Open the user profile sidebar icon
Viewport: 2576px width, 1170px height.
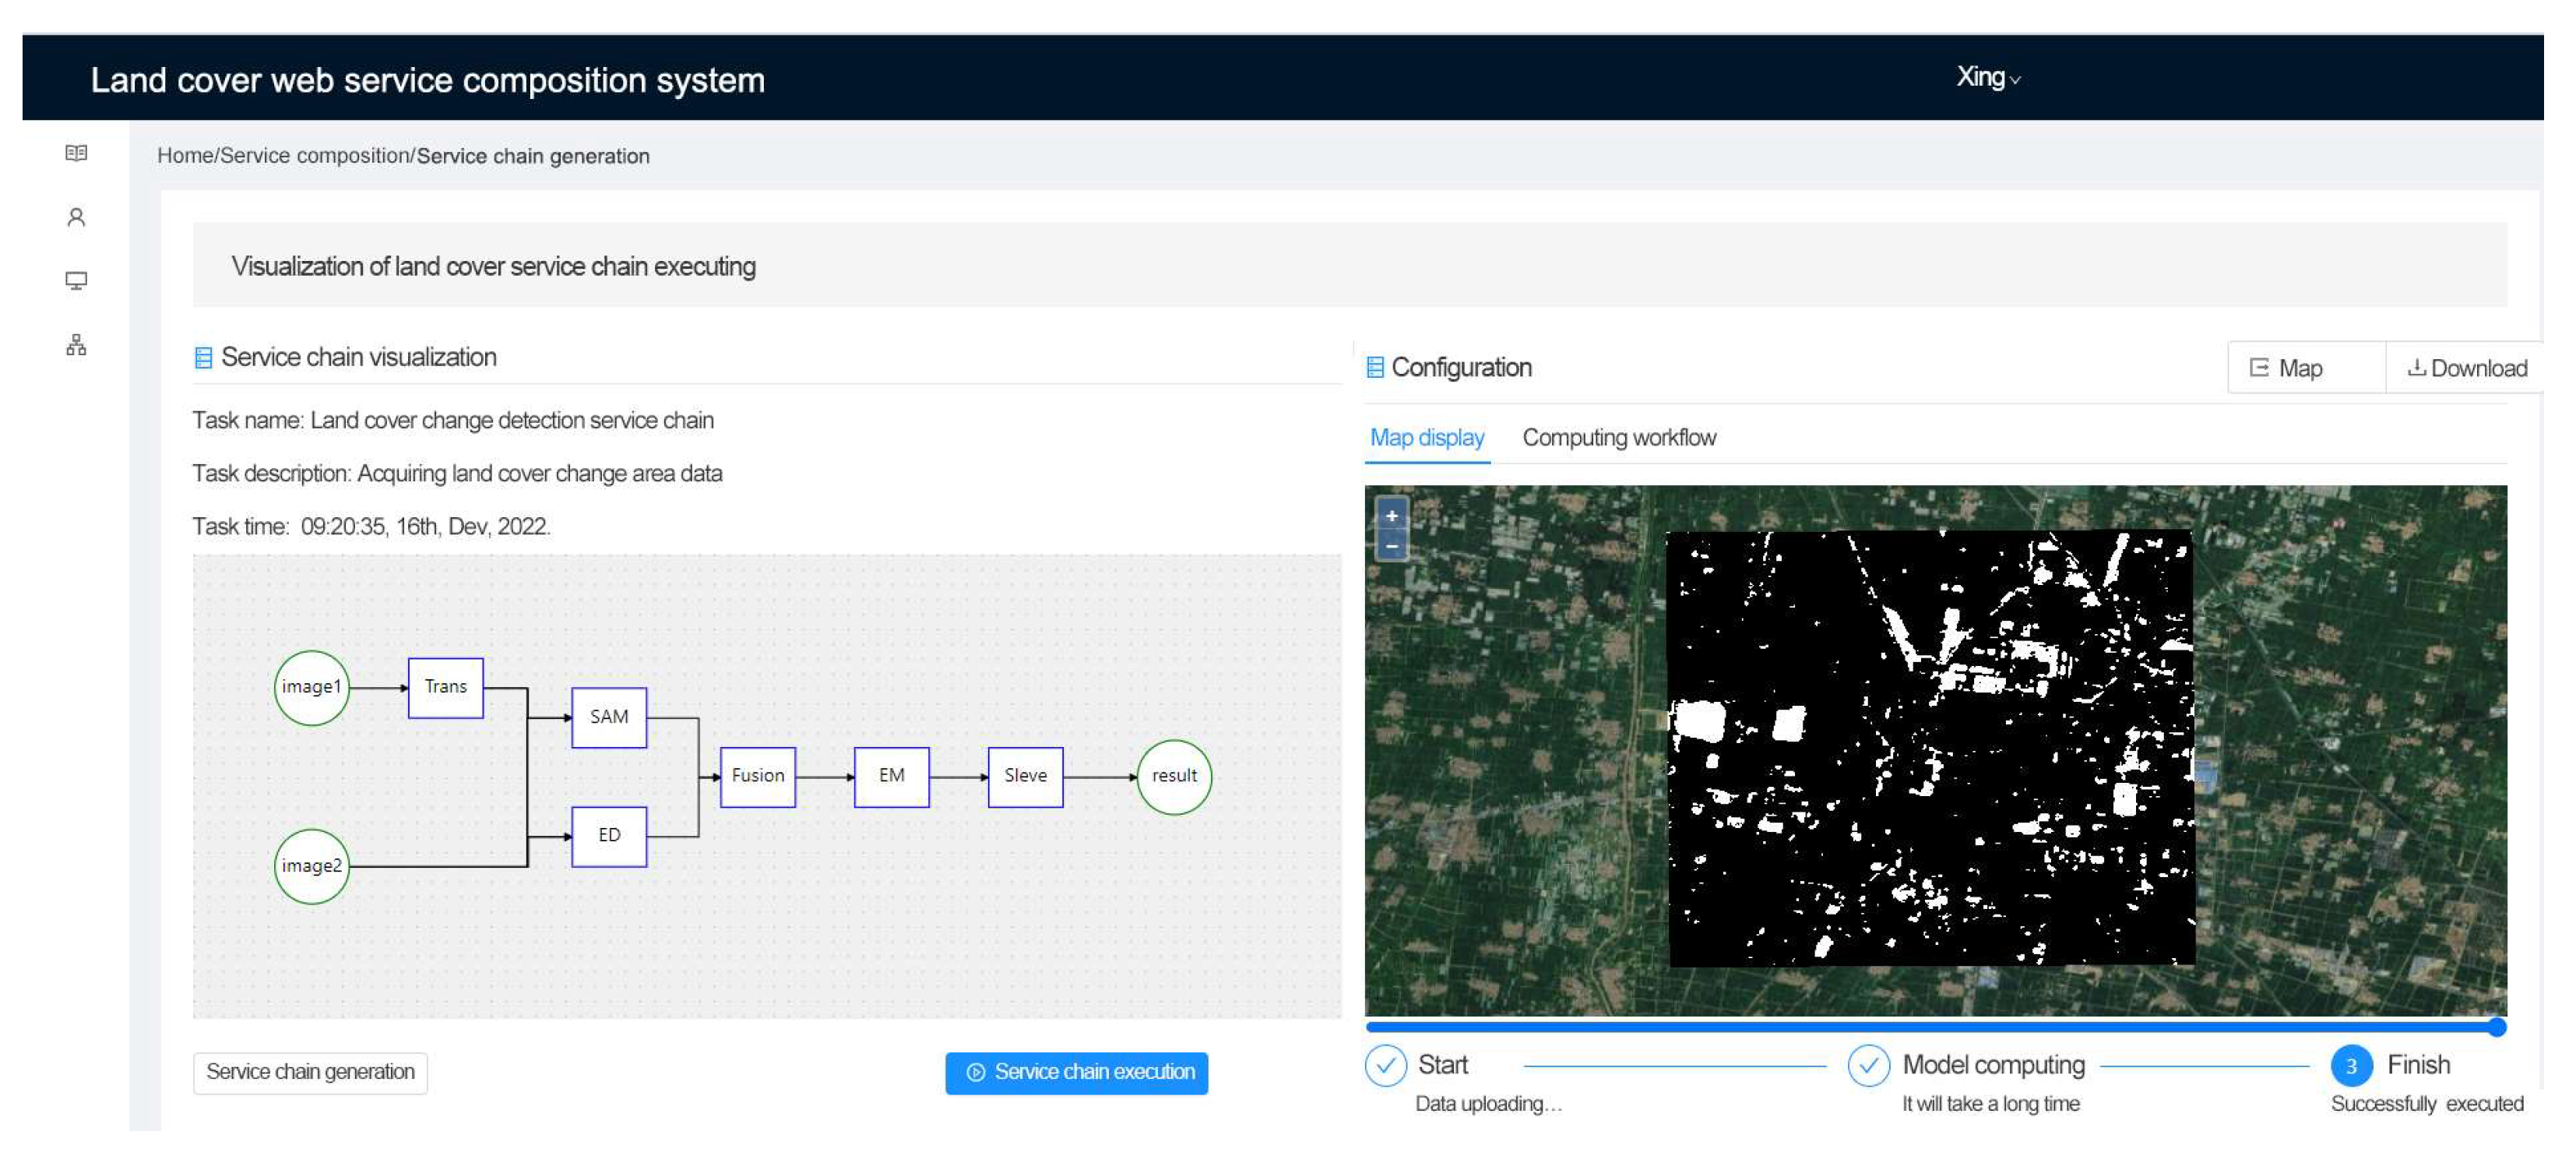click(76, 217)
